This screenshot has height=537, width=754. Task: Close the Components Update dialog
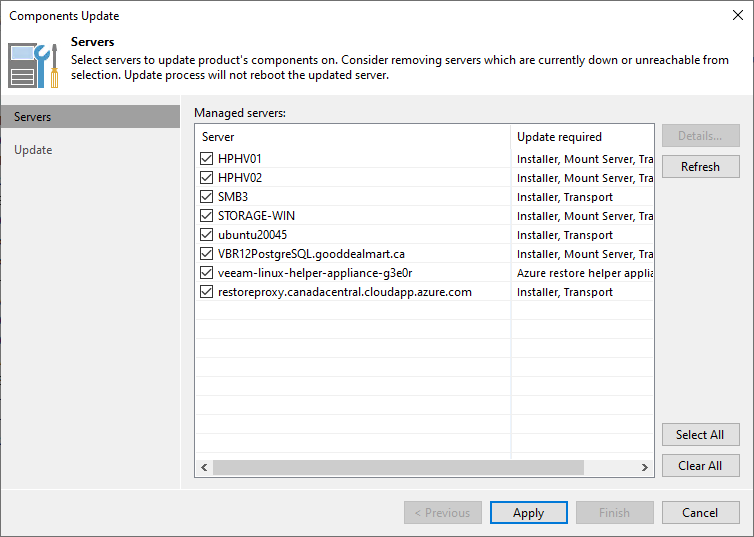737,16
